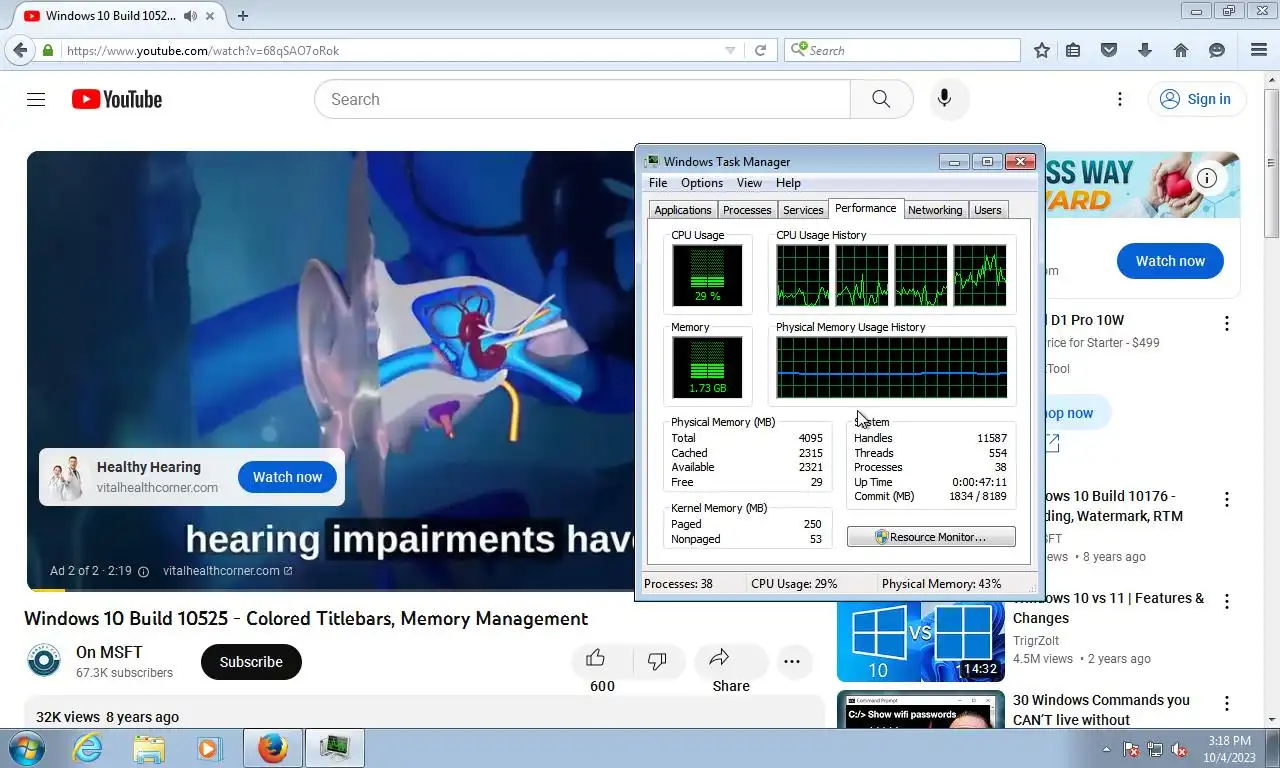This screenshot has height=768, width=1280.
Task: Switch to Networking tab
Action: pos(935,210)
